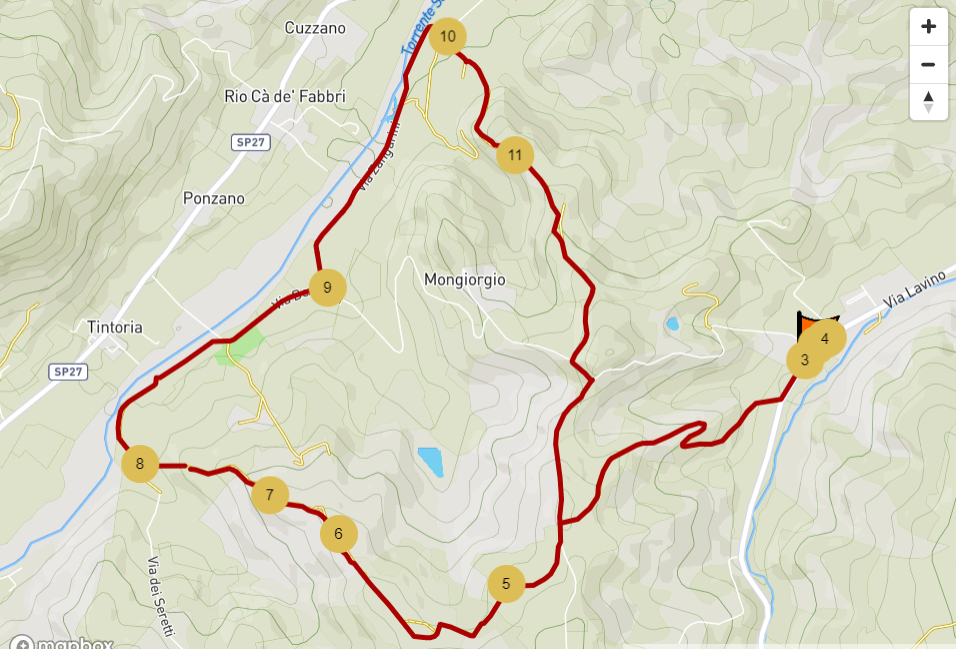Select kilometer marker 6

[339, 534]
